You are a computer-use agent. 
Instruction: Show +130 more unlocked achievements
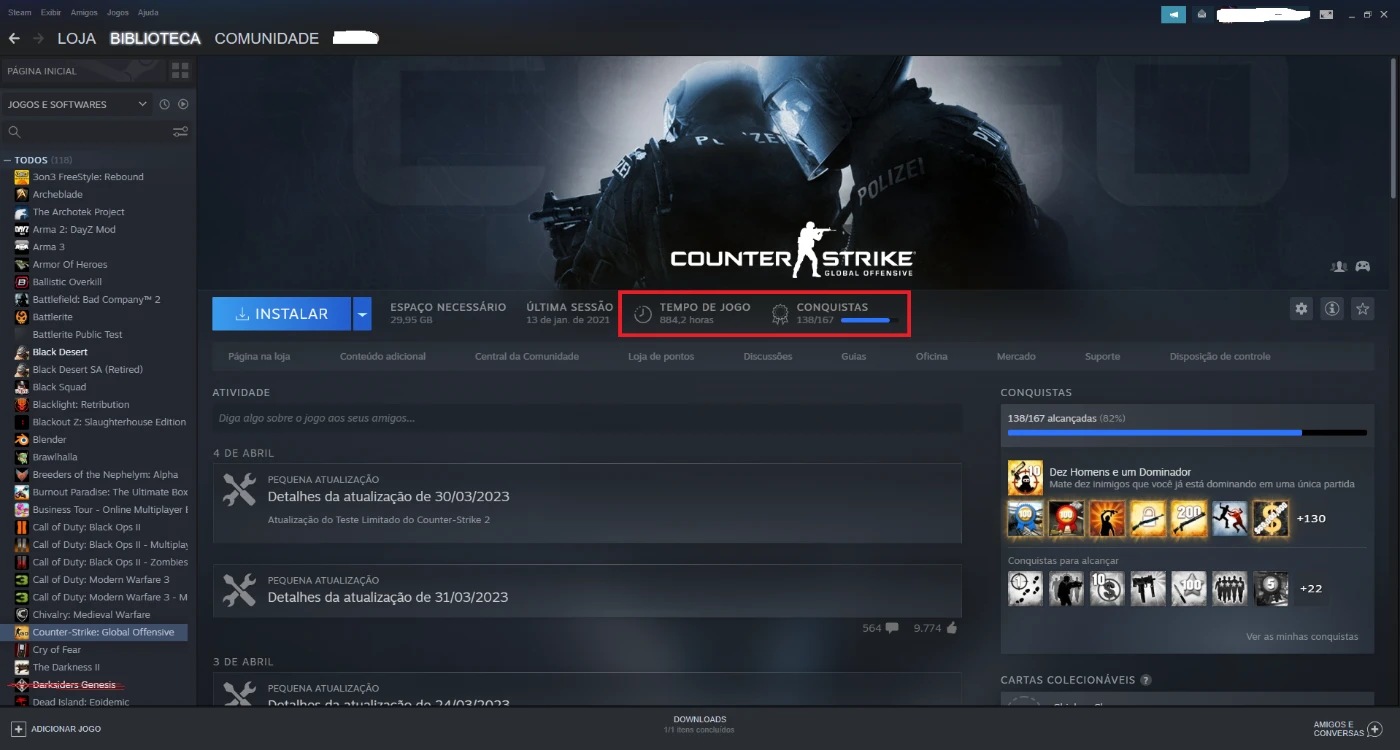point(1311,519)
